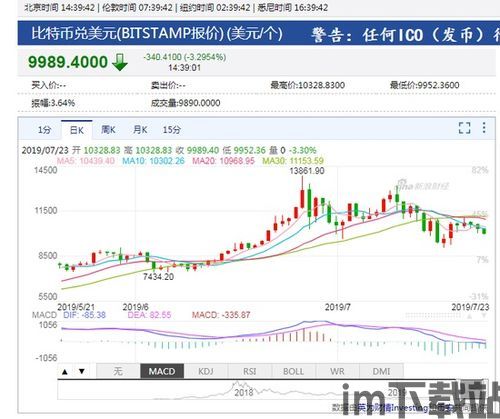Viewport: 500px width, 419px height.
Task: Click the MA20: 10968.95 legend
Action: click(x=223, y=161)
